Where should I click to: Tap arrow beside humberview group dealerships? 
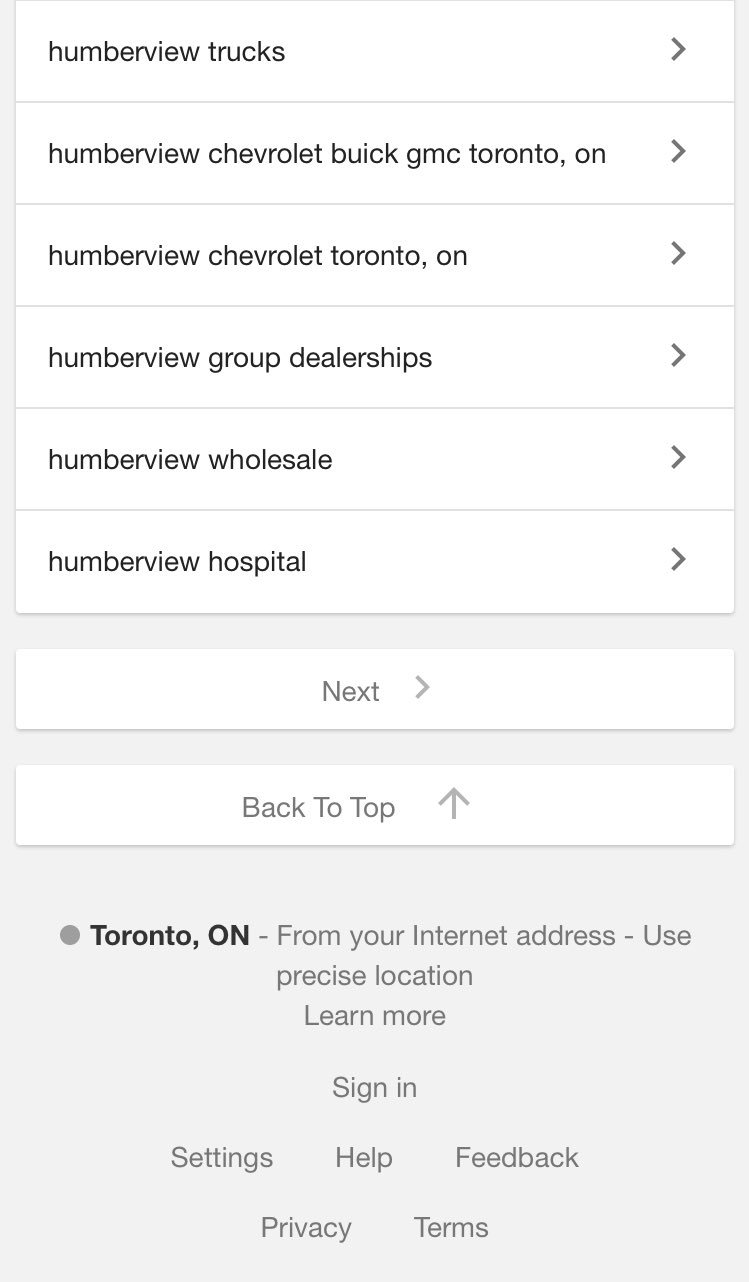pyautogui.click(x=678, y=356)
